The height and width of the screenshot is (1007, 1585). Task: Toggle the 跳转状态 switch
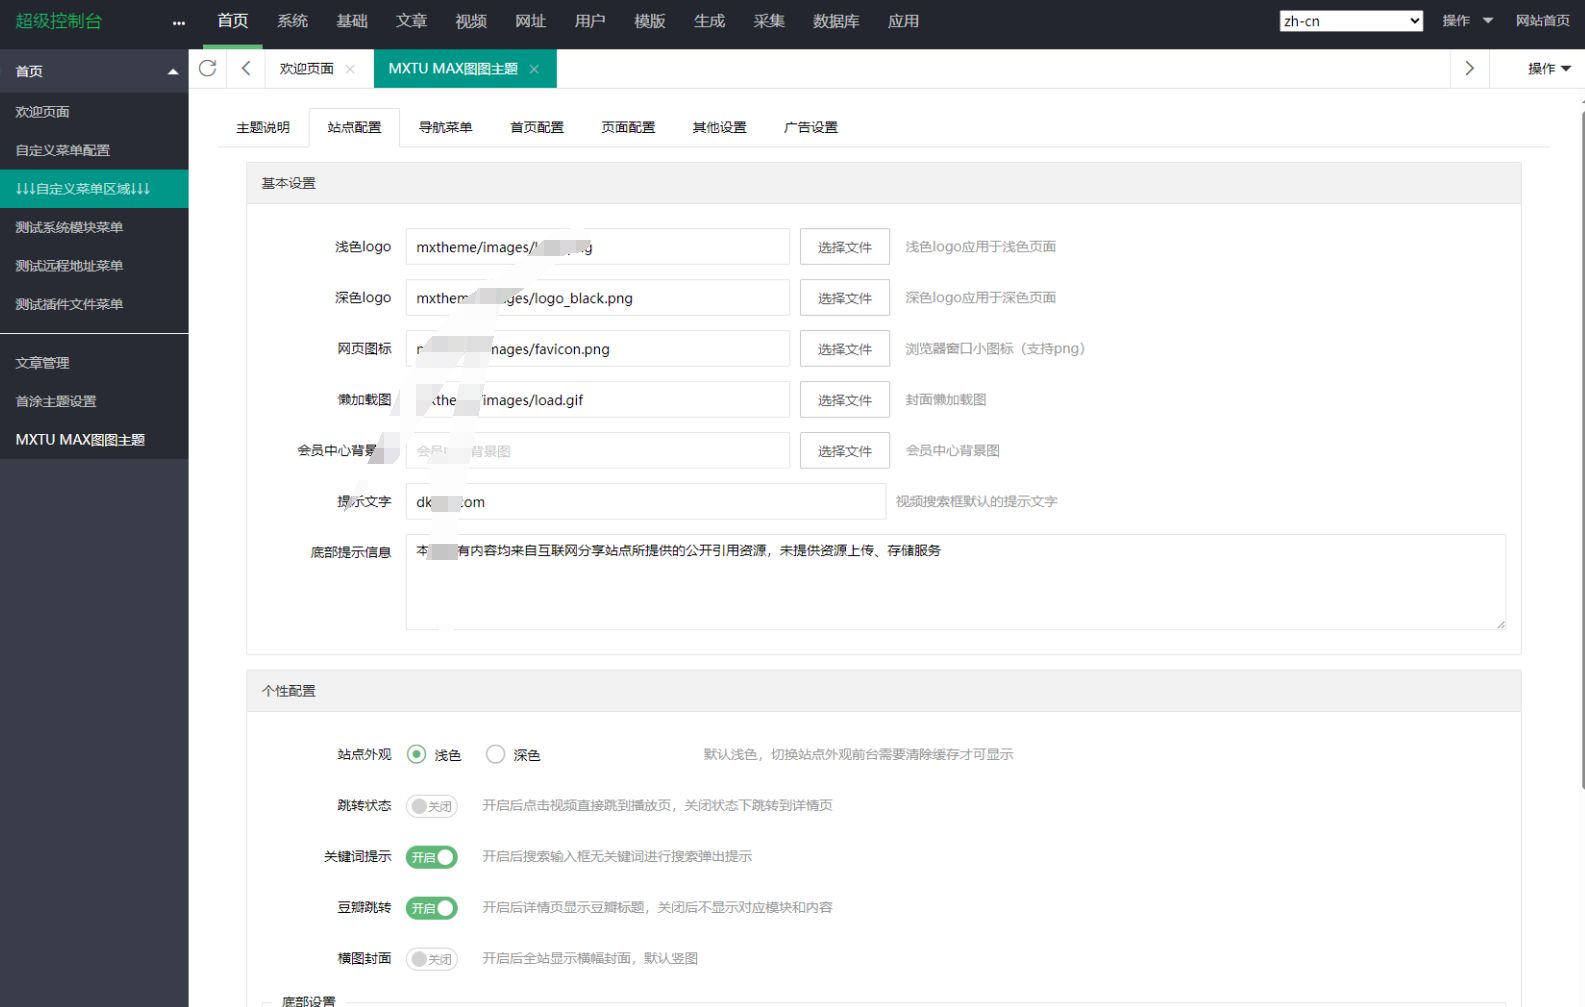[x=431, y=806]
